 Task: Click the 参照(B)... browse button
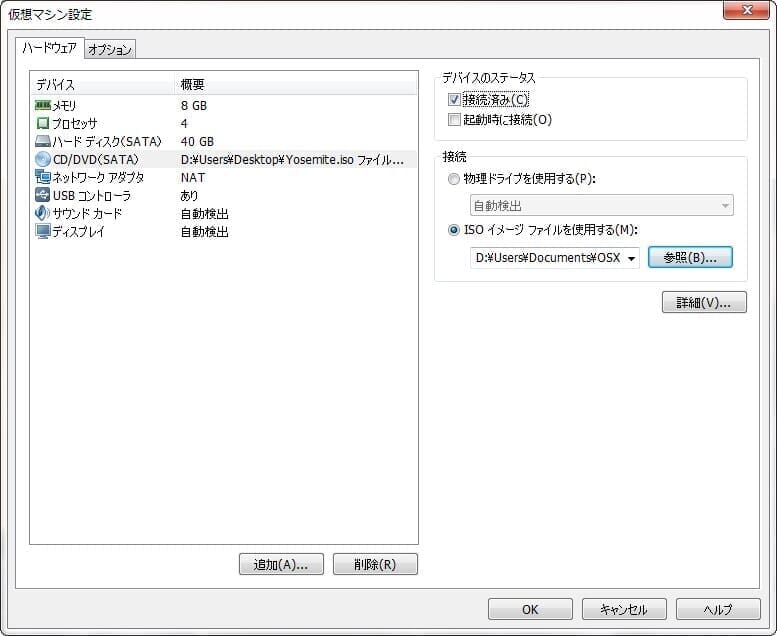[690, 257]
